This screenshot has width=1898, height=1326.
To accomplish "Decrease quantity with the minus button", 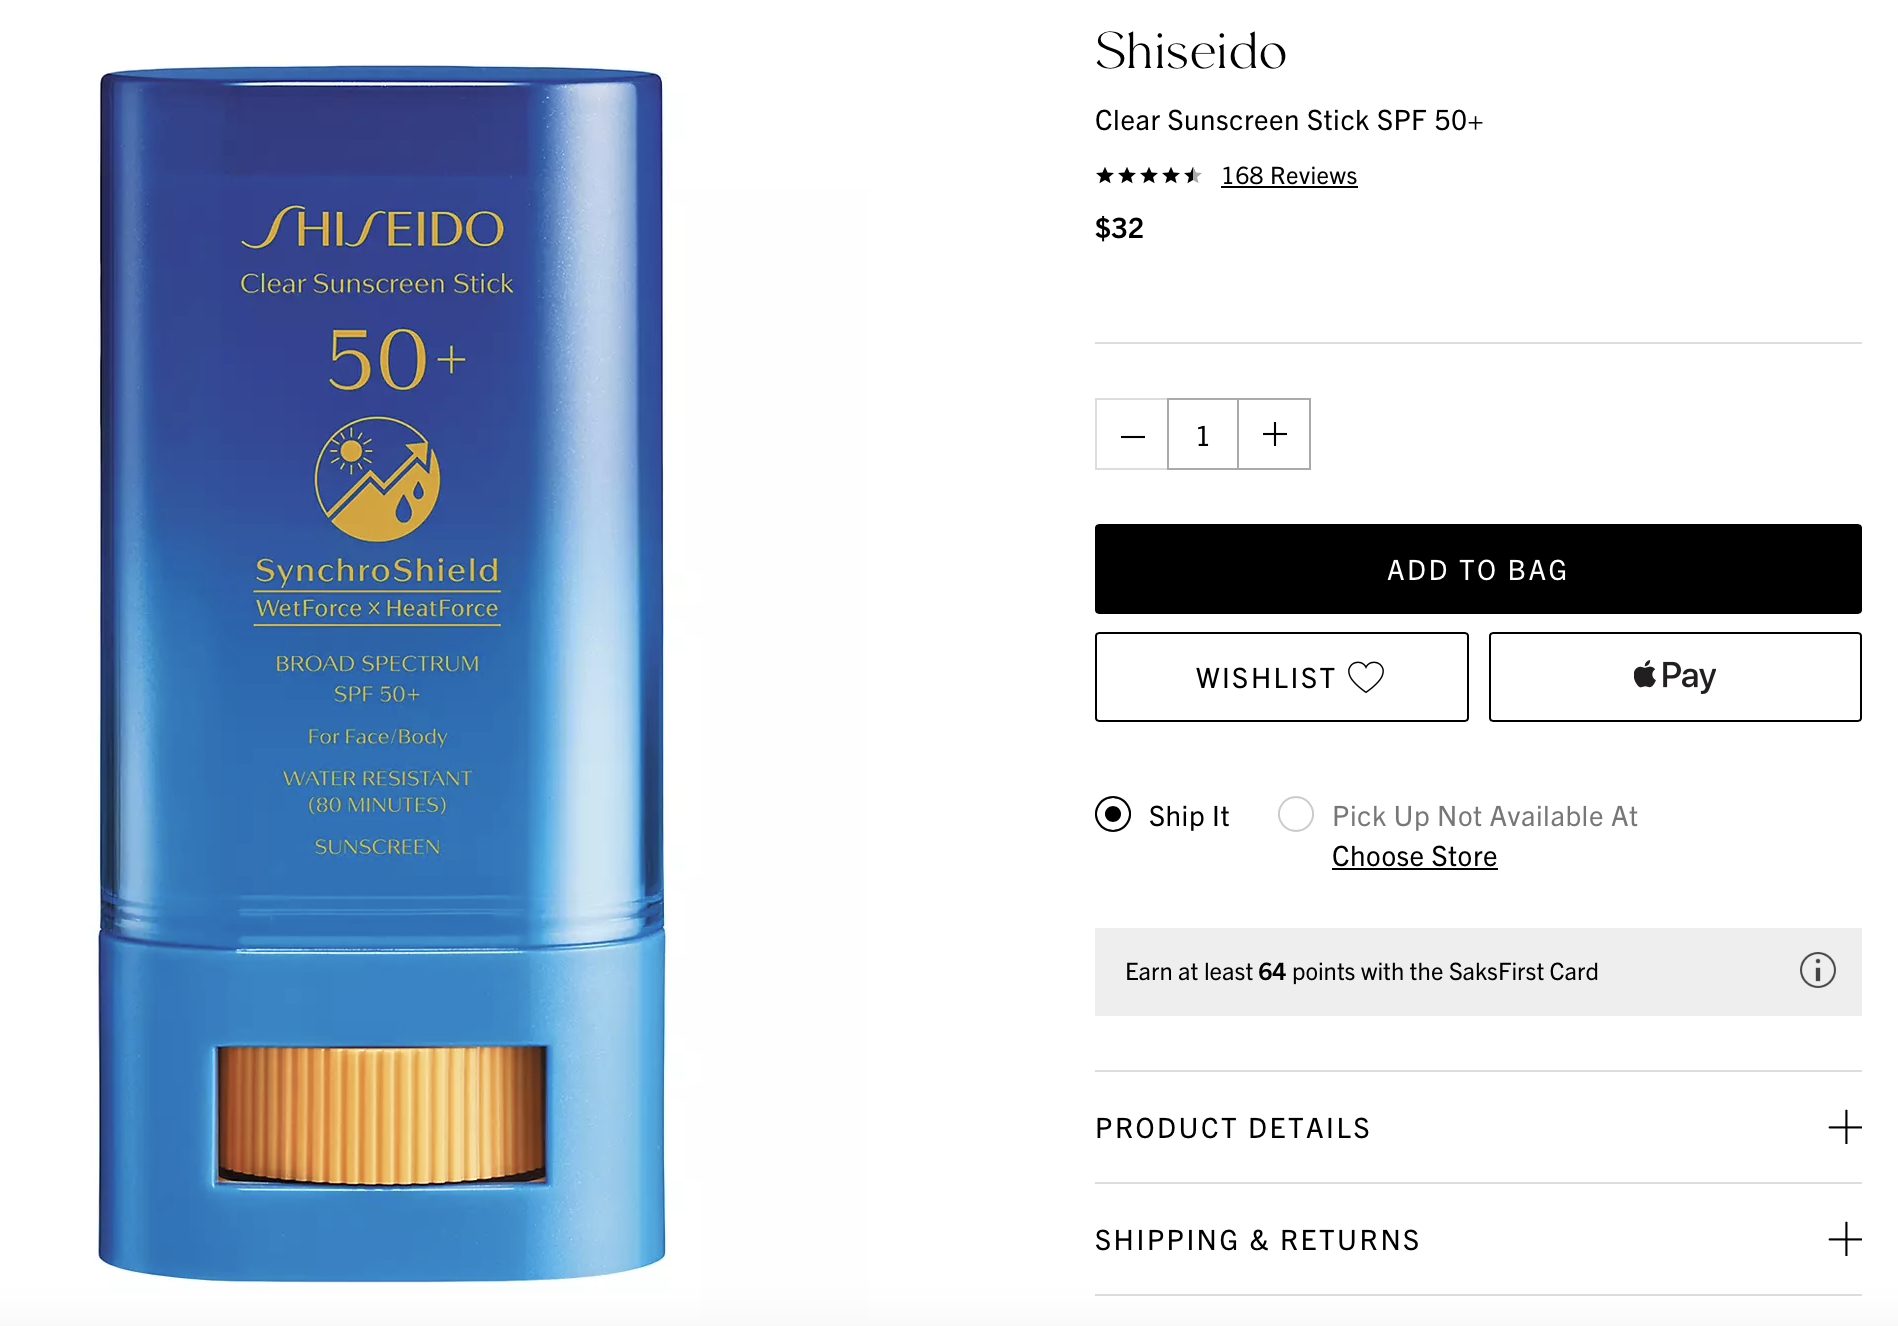I will [x=1132, y=435].
